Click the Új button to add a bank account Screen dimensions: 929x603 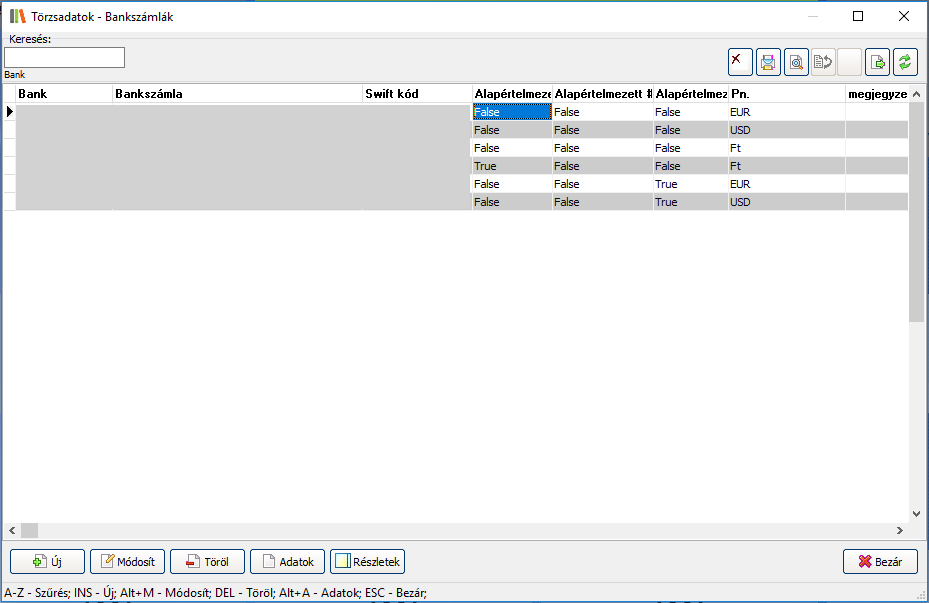47,562
